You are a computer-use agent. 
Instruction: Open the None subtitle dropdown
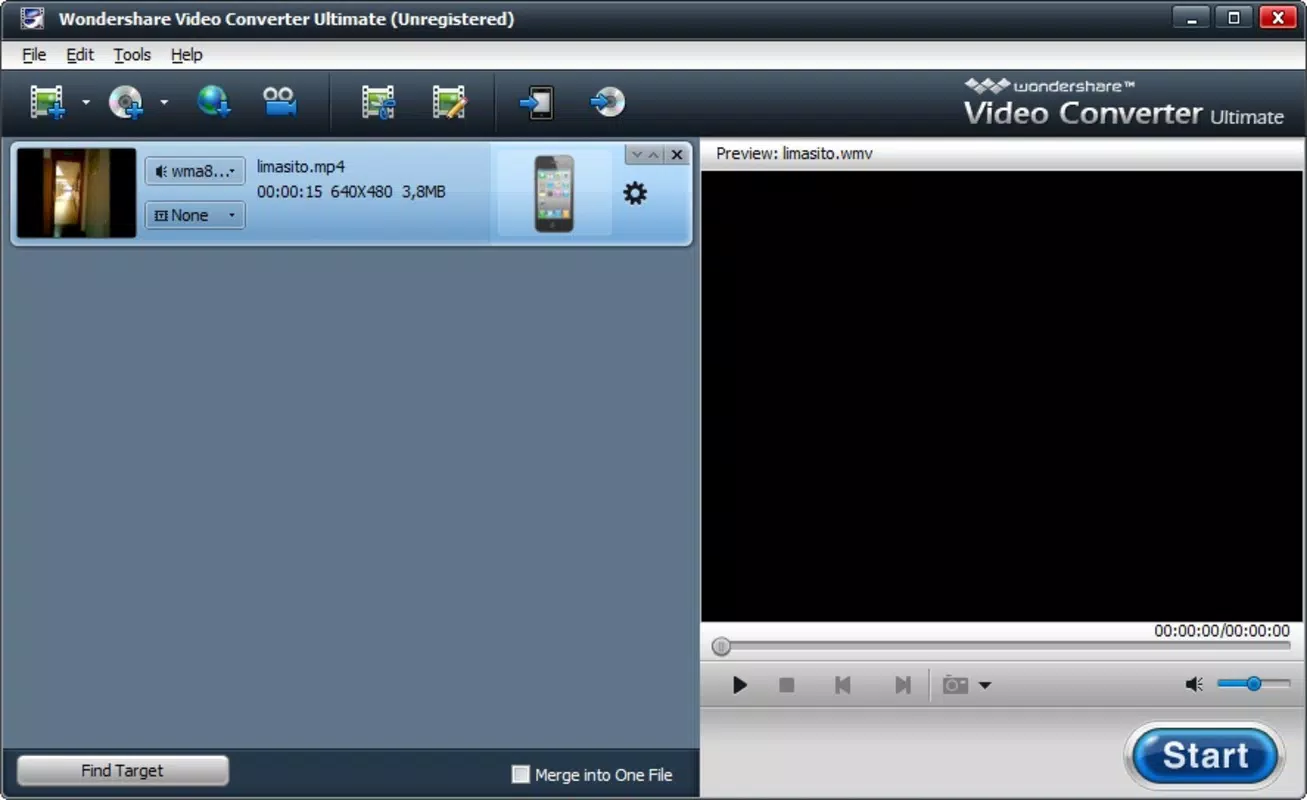pyautogui.click(x=195, y=215)
